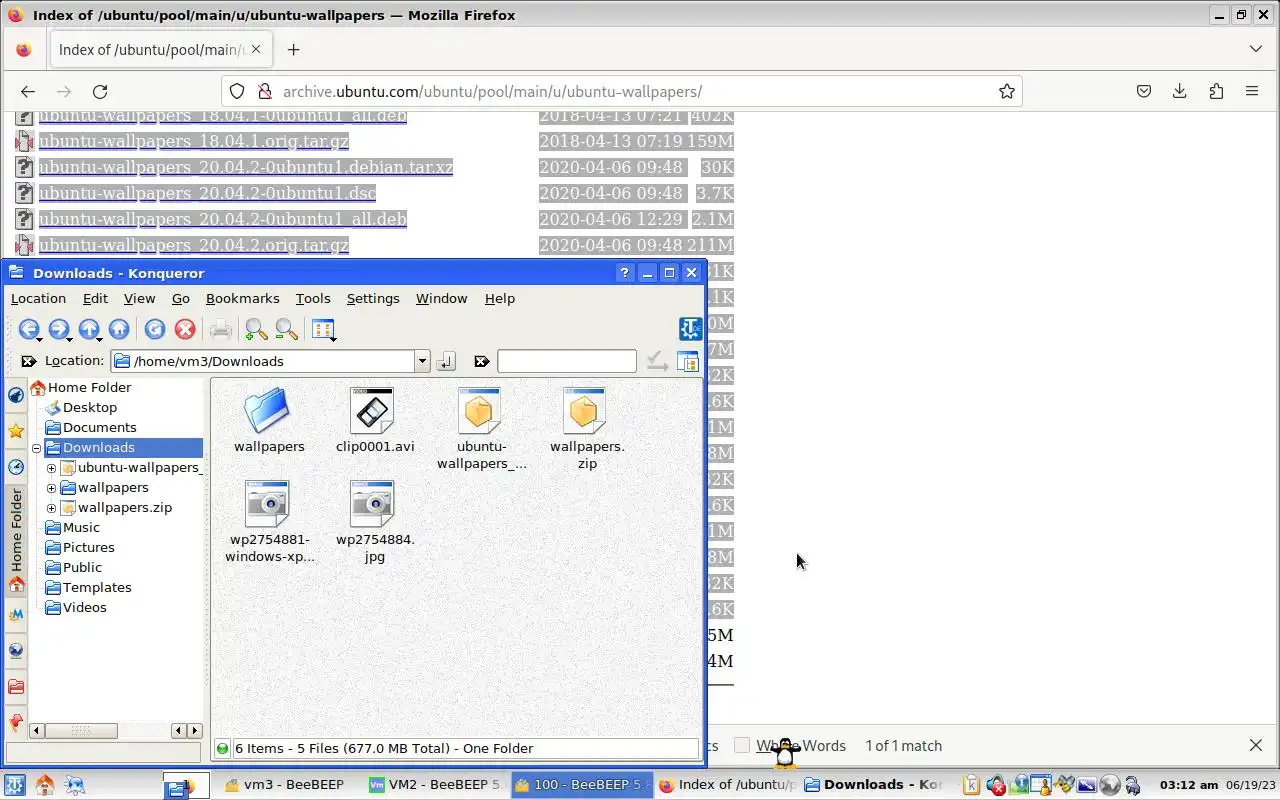The width and height of the screenshot is (1280, 800).
Task: Open Back button history dropdown arrow
Action: 38,340
